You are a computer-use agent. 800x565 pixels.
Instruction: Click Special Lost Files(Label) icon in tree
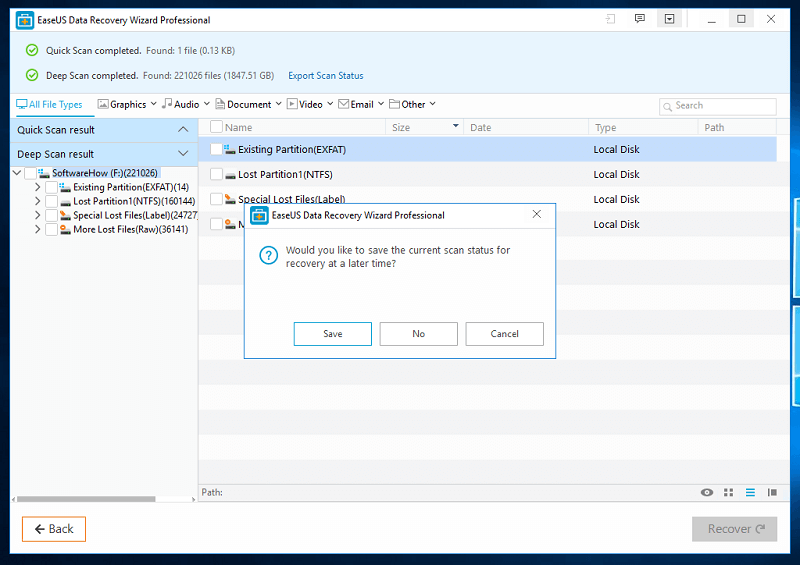(x=65, y=215)
